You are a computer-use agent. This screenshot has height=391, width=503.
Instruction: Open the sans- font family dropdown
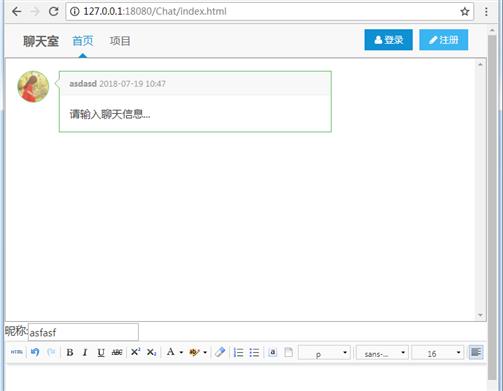point(382,353)
